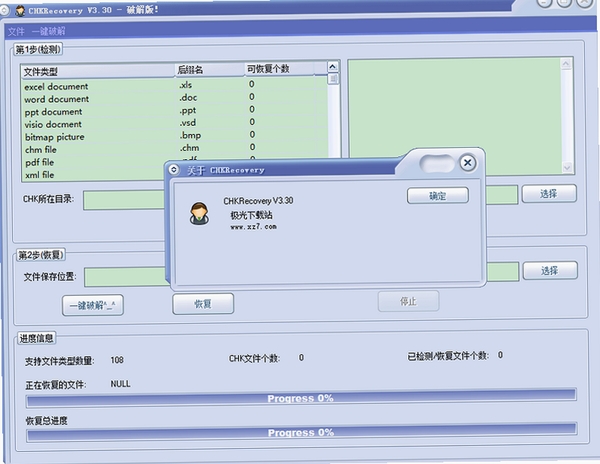Click the 恢复 button
Image resolution: width=600 pixels, height=464 pixels.
tap(203, 304)
